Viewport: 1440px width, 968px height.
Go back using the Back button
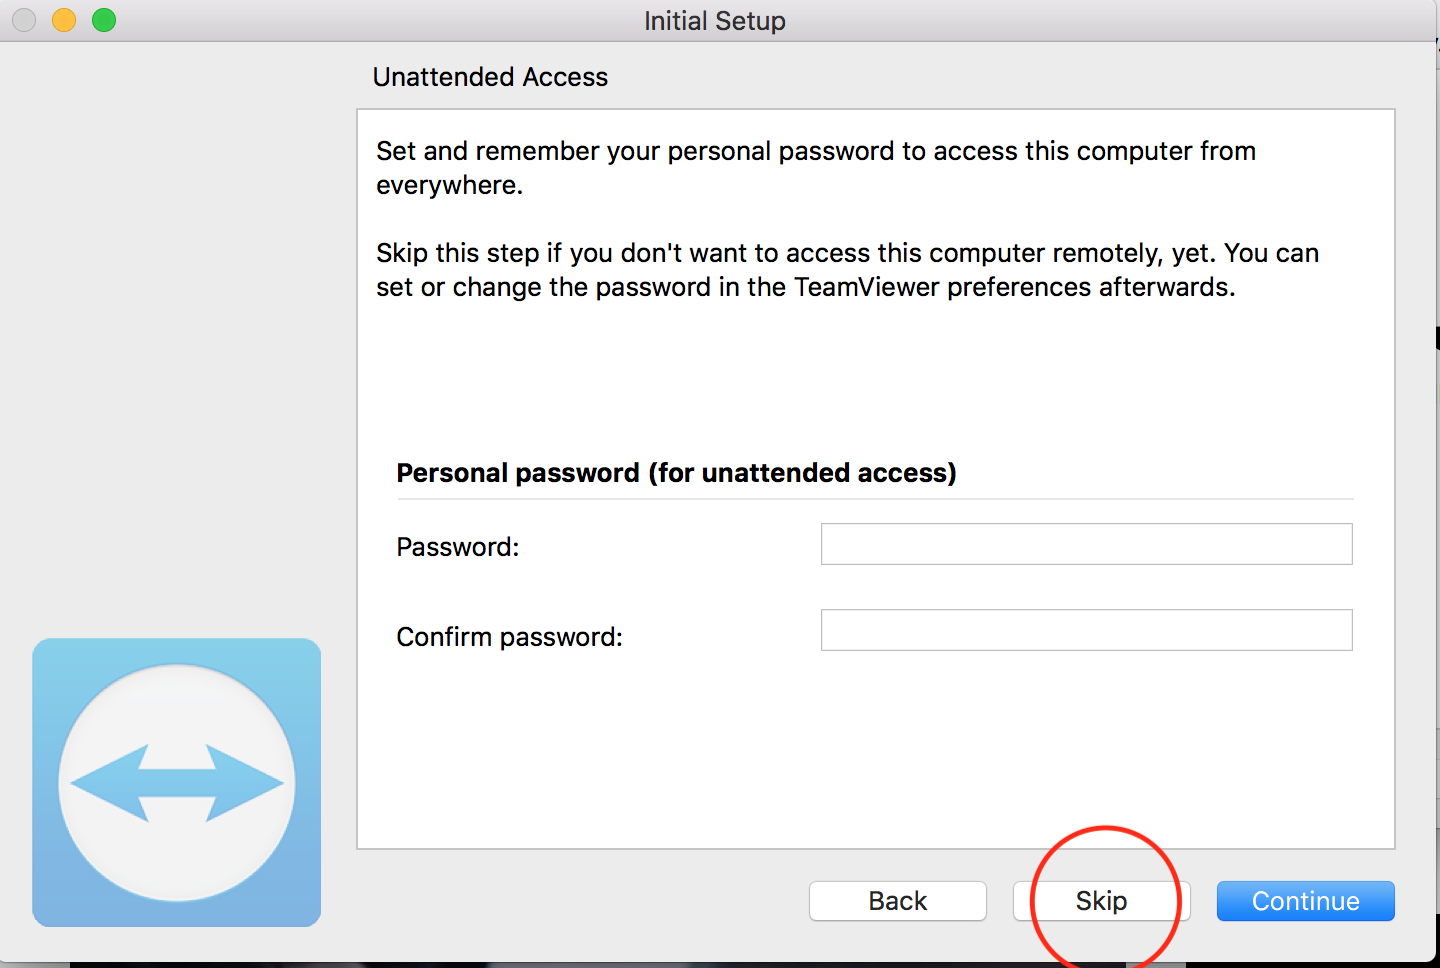pyautogui.click(x=897, y=900)
